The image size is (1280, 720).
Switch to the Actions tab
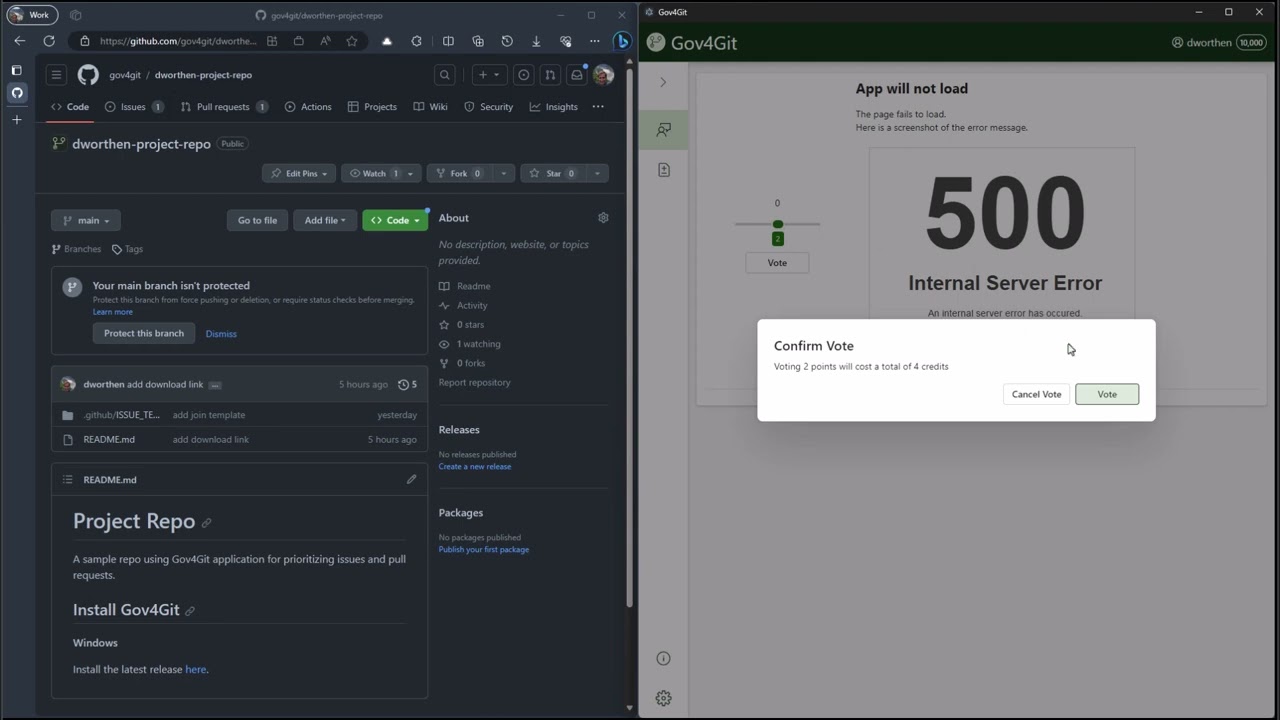pyautogui.click(x=308, y=107)
